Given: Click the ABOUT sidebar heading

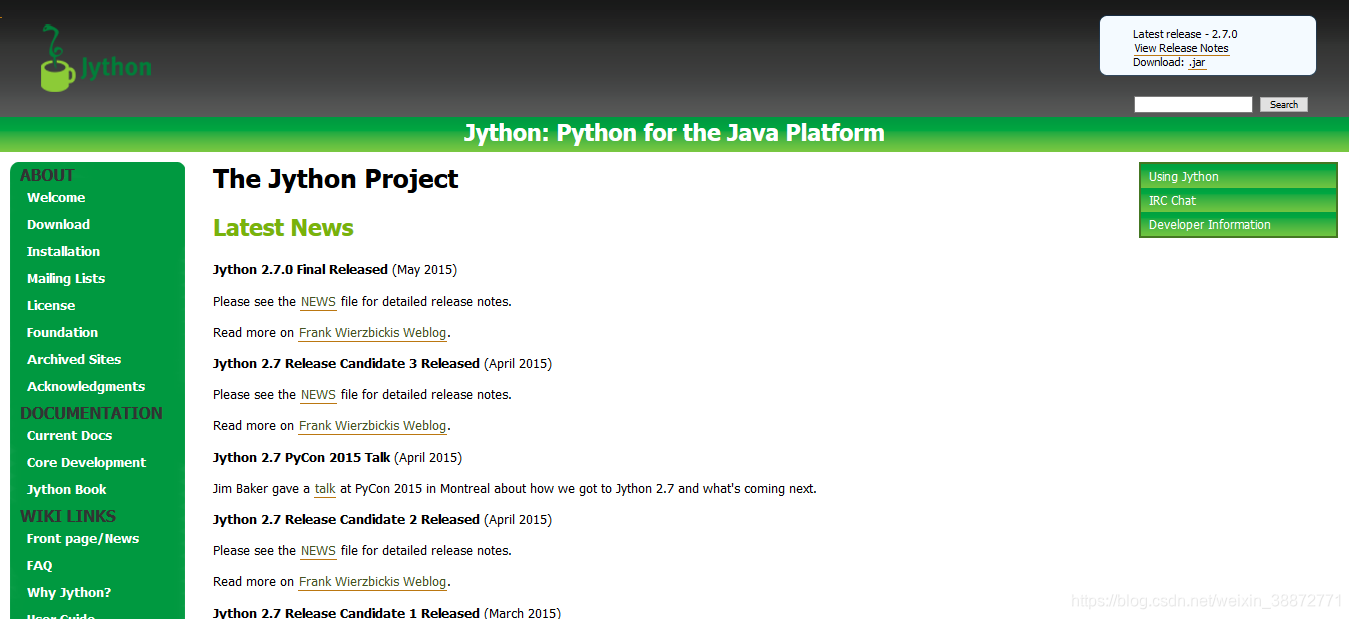Looking at the screenshot, I should [x=47, y=175].
